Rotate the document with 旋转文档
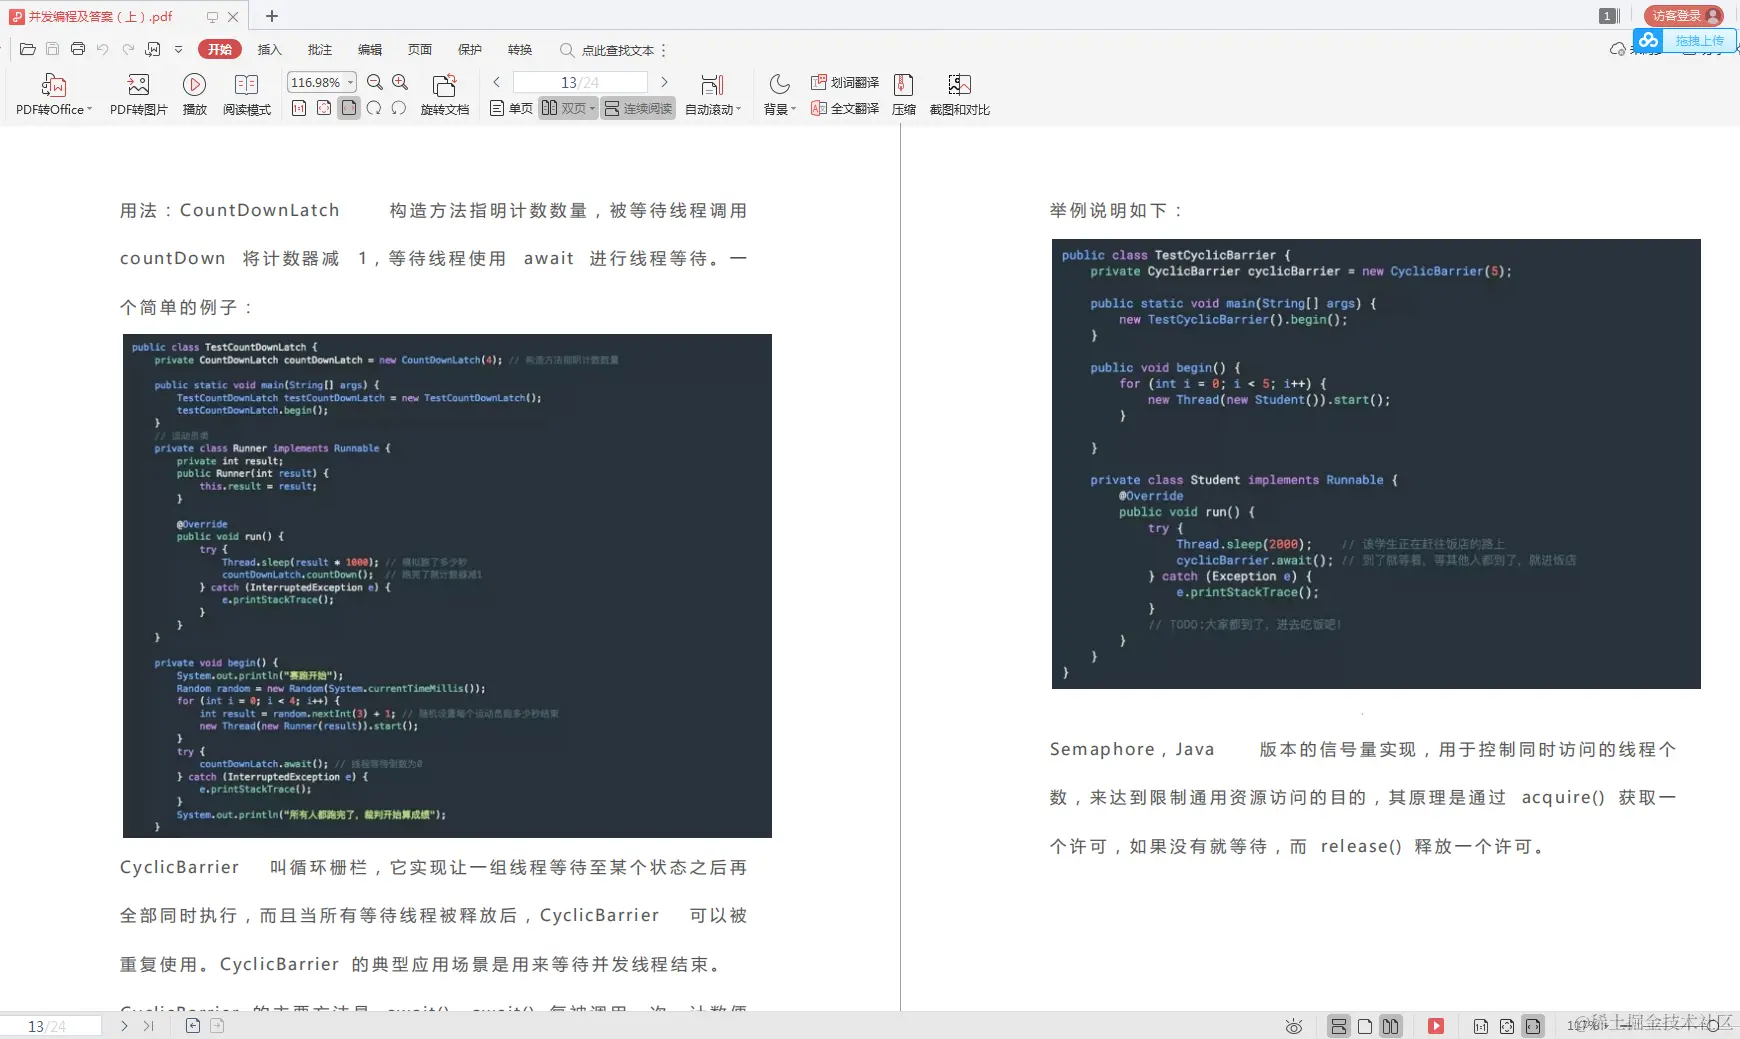 click(x=445, y=94)
